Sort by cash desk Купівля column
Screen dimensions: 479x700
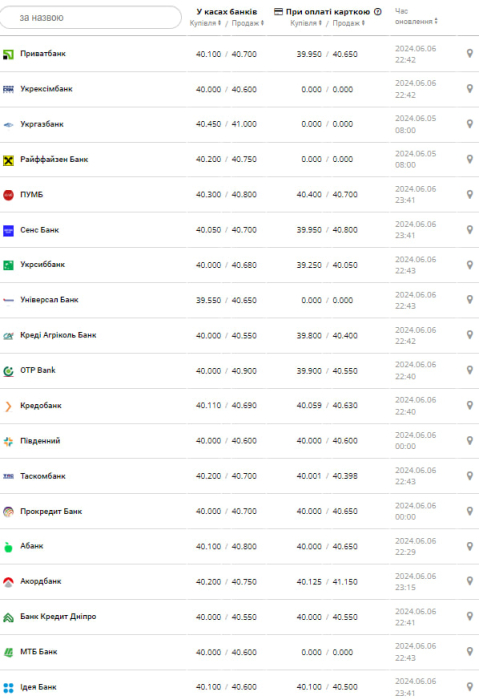(x=205, y=23)
